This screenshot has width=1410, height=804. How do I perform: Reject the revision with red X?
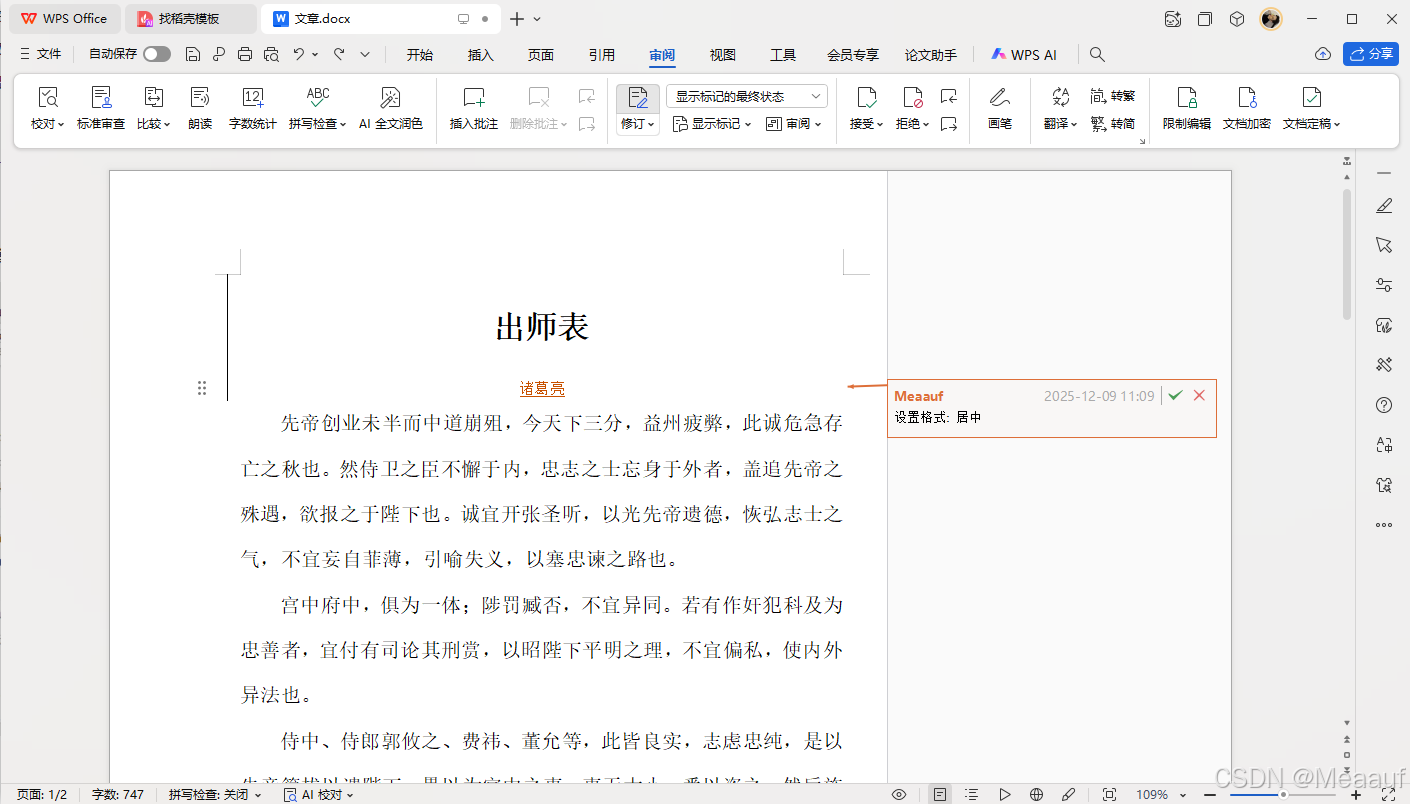tap(1199, 396)
